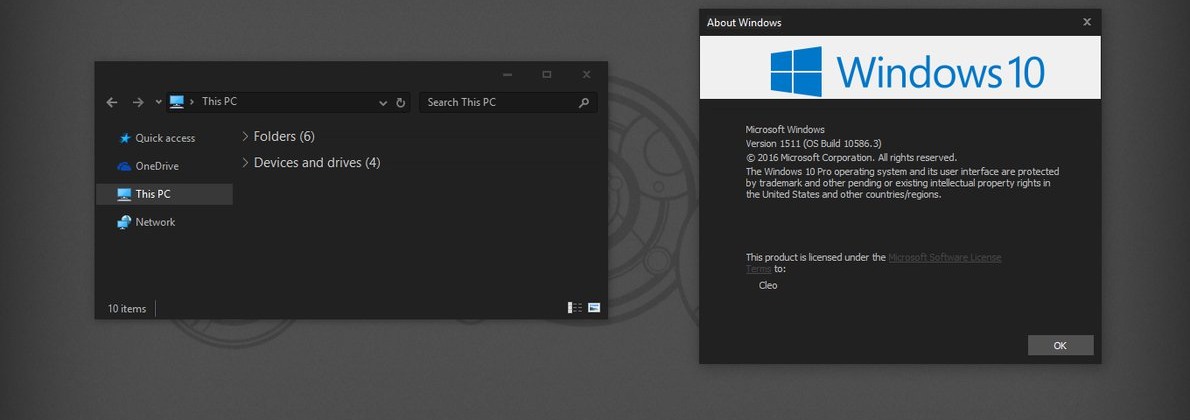The height and width of the screenshot is (420, 1190).
Task: Click OK in About Windows dialog
Action: [1060, 346]
